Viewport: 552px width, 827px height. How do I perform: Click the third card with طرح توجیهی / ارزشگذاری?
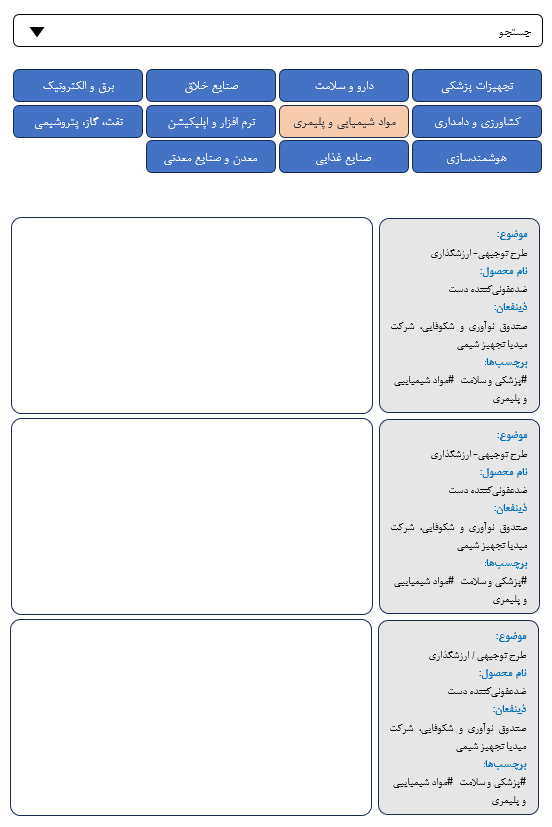coord(458,717)
